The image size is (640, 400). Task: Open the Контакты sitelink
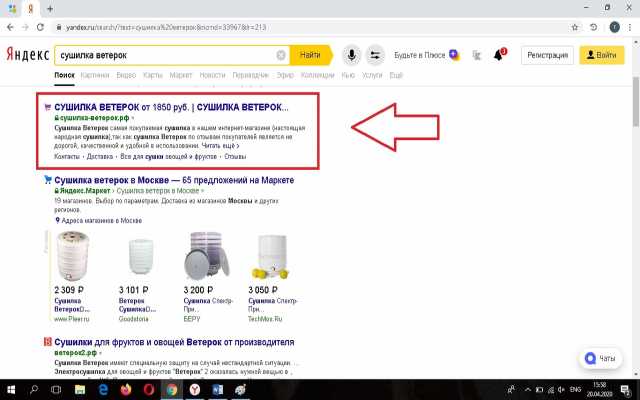[x=67, y=156]
